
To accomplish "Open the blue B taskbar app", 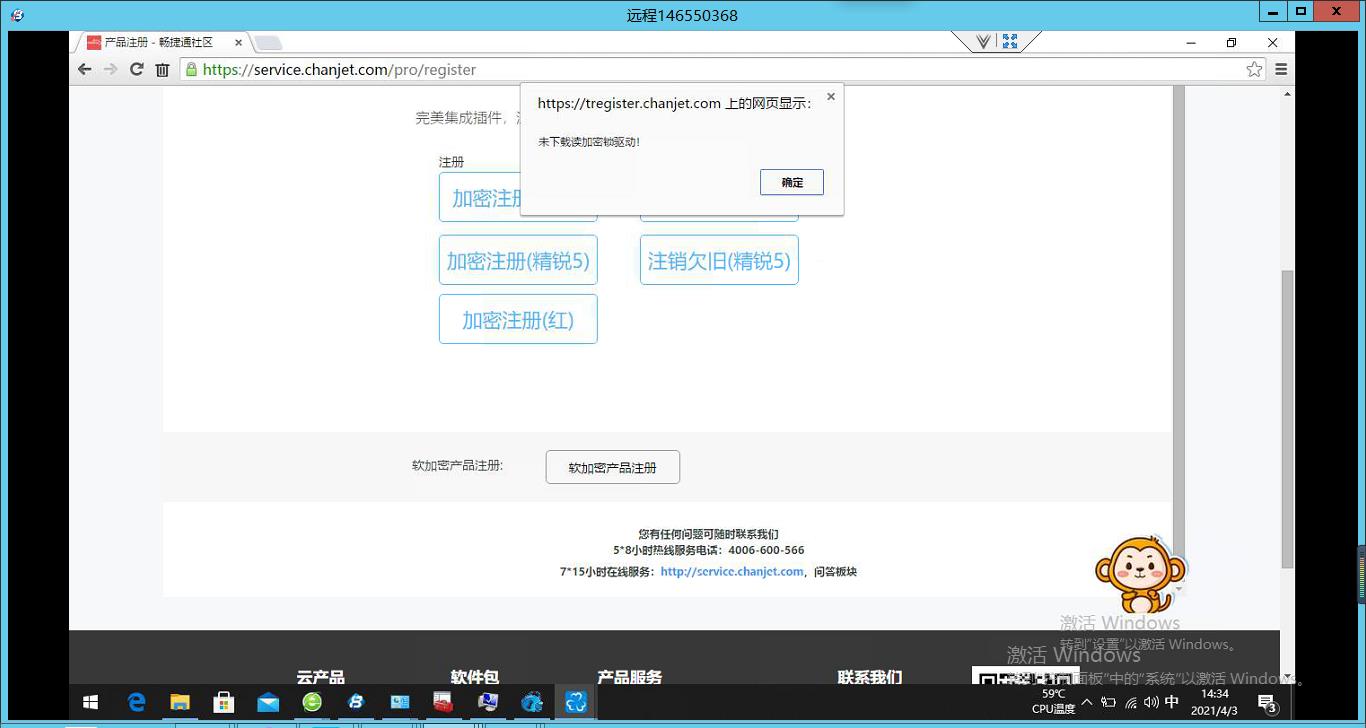I will 356,703.
